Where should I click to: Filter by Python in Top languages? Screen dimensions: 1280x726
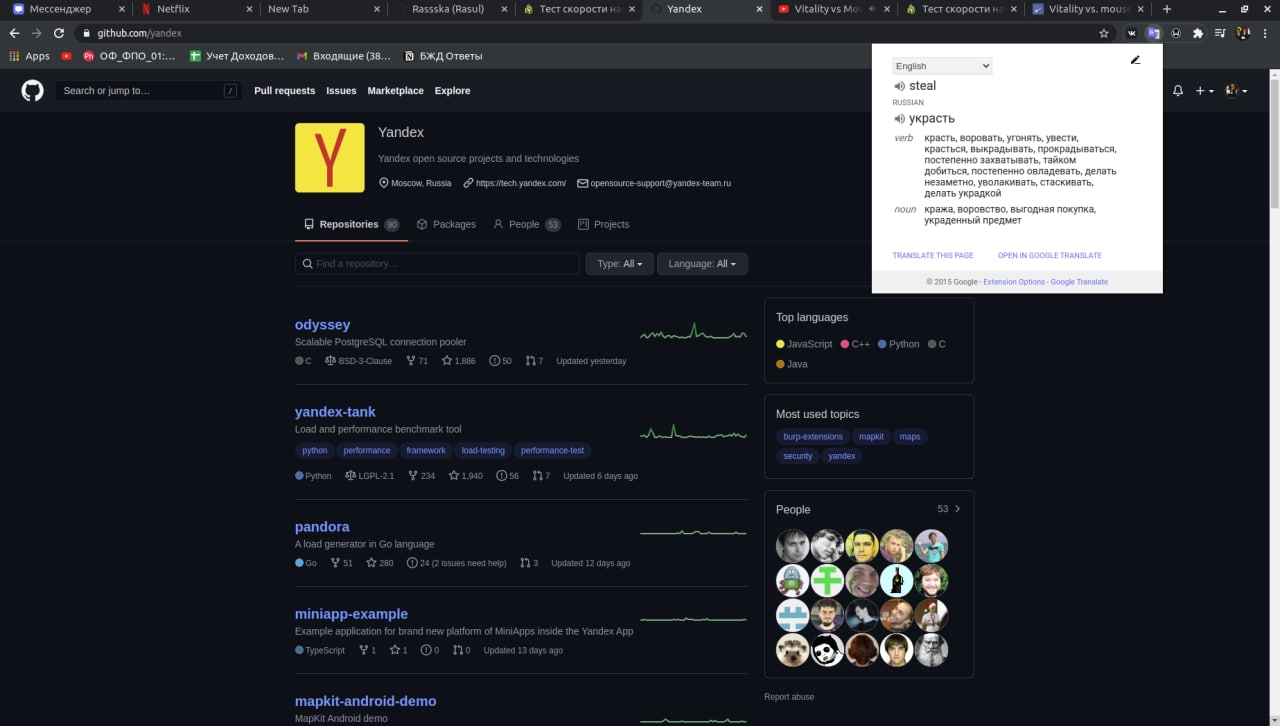tap(898, 344)
